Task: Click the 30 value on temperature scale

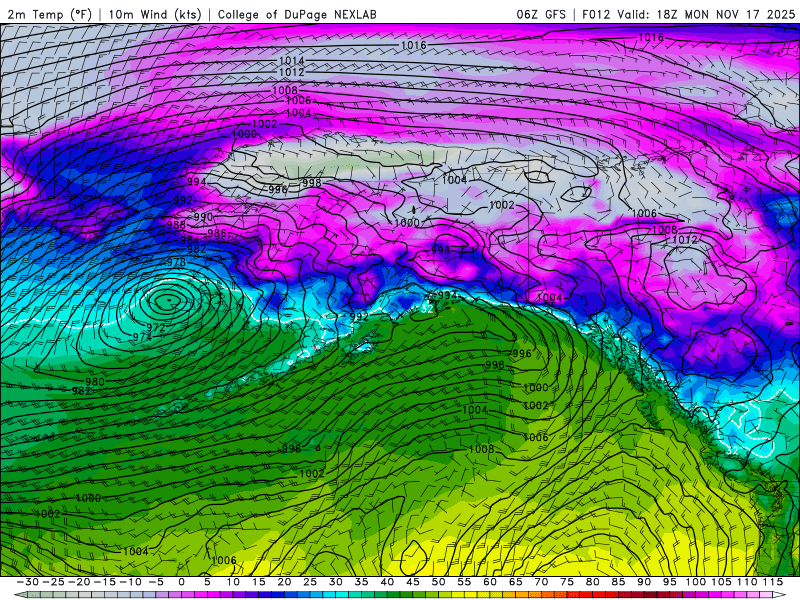Action: click(x=336, y=582)
